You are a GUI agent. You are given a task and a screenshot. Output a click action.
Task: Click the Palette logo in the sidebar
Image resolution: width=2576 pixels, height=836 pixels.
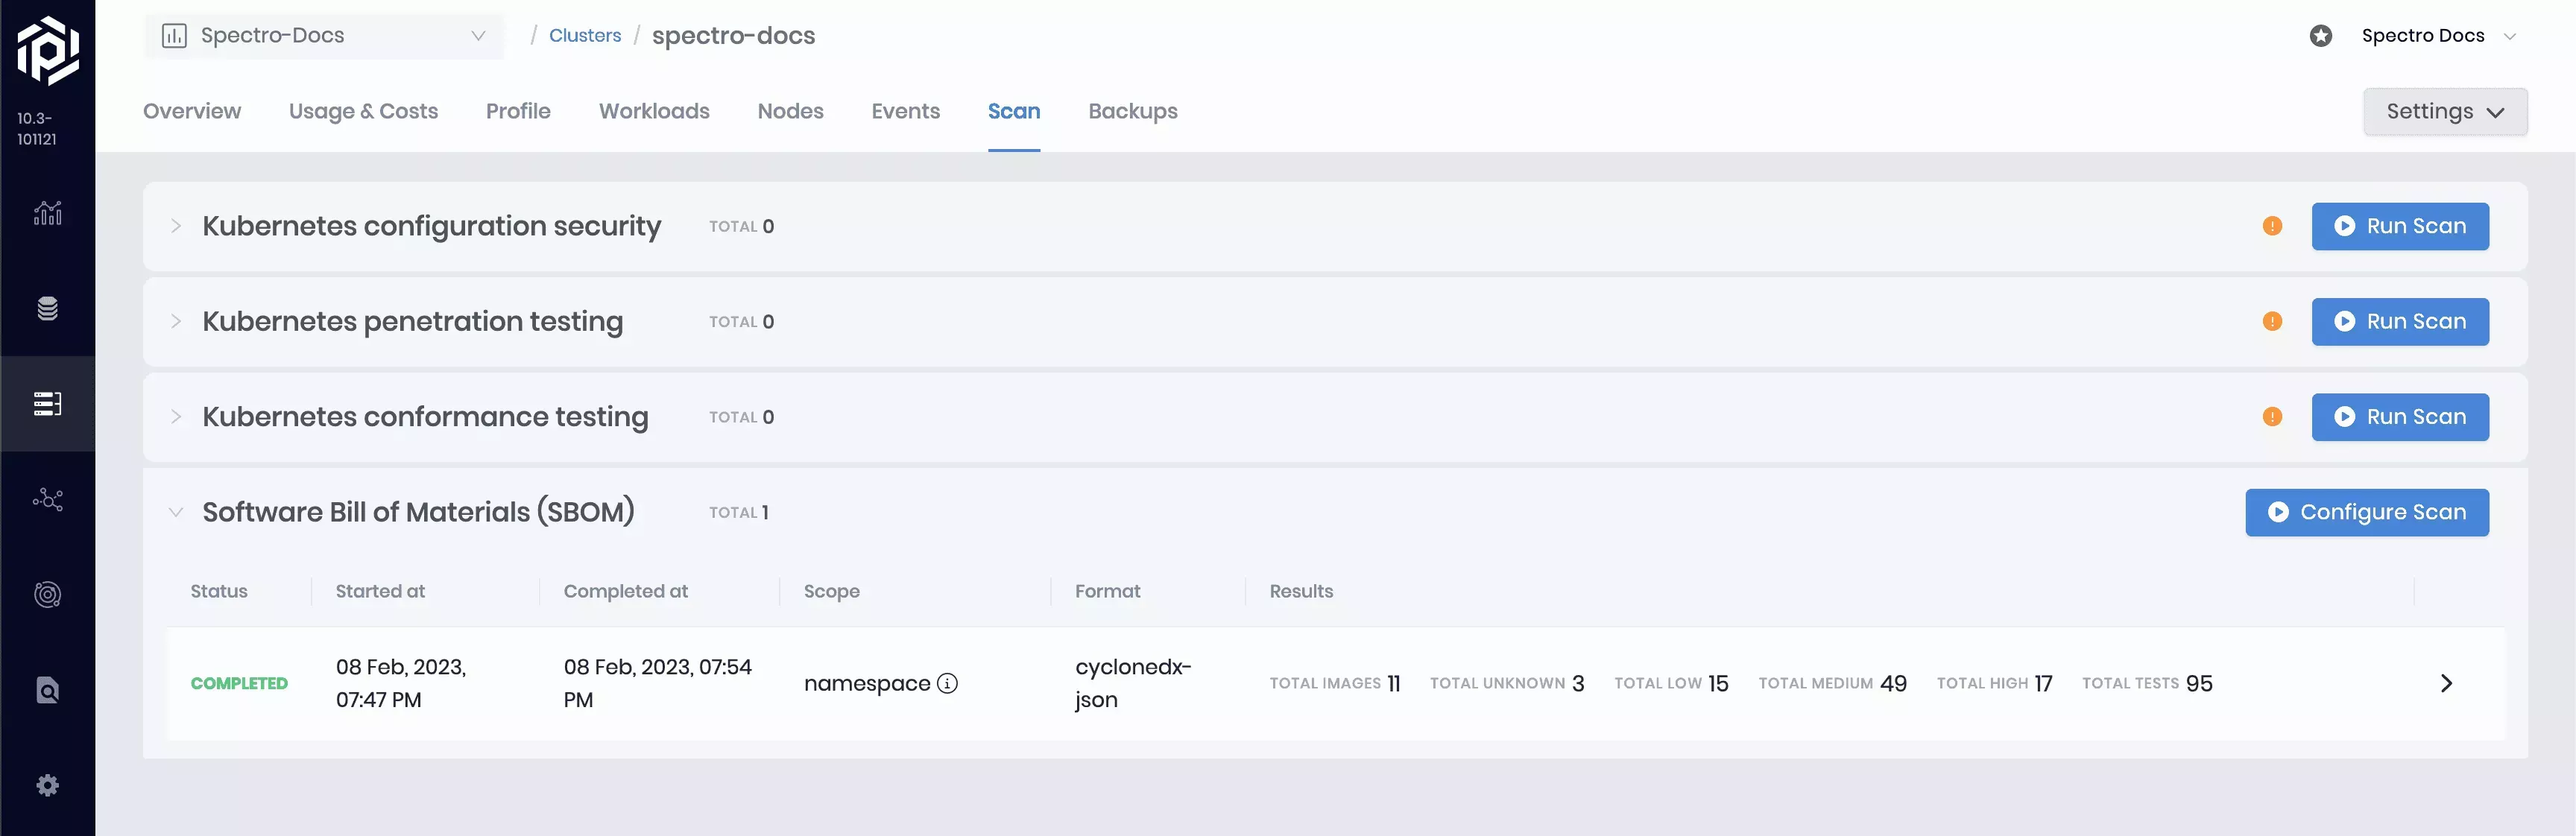[47, 50]
